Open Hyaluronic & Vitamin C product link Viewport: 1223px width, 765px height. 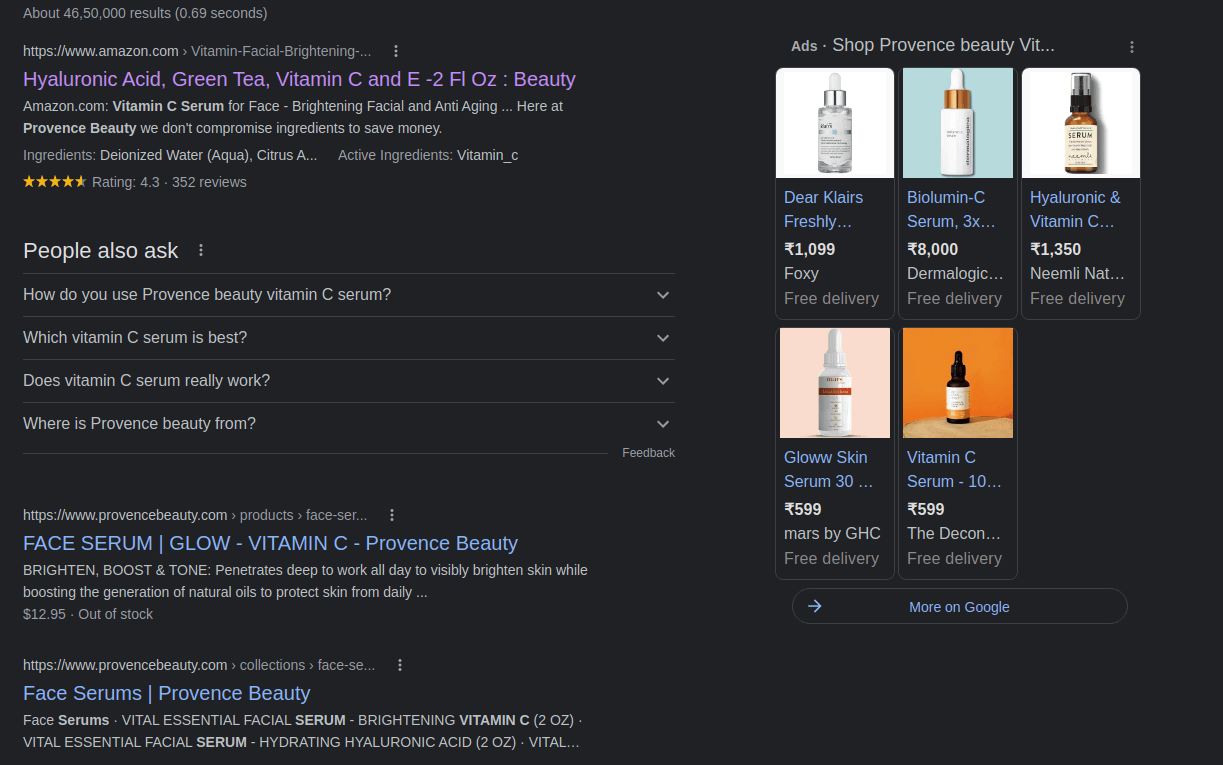tap(1075, 209)
